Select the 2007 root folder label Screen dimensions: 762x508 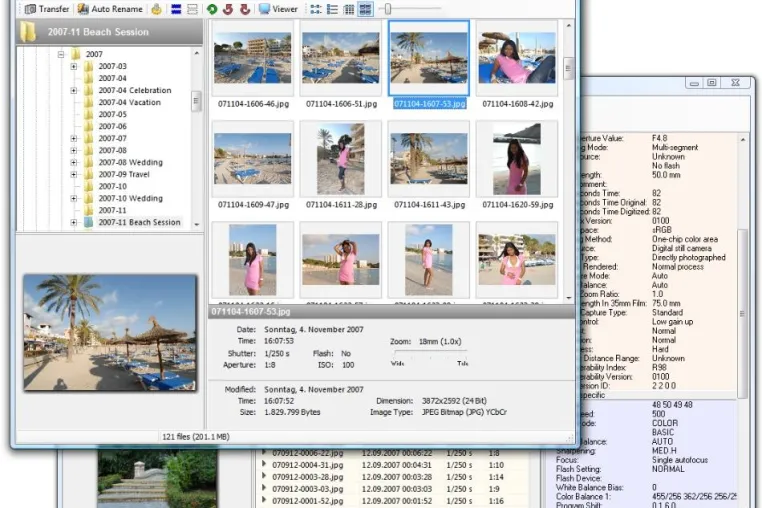tap(94, 54)
